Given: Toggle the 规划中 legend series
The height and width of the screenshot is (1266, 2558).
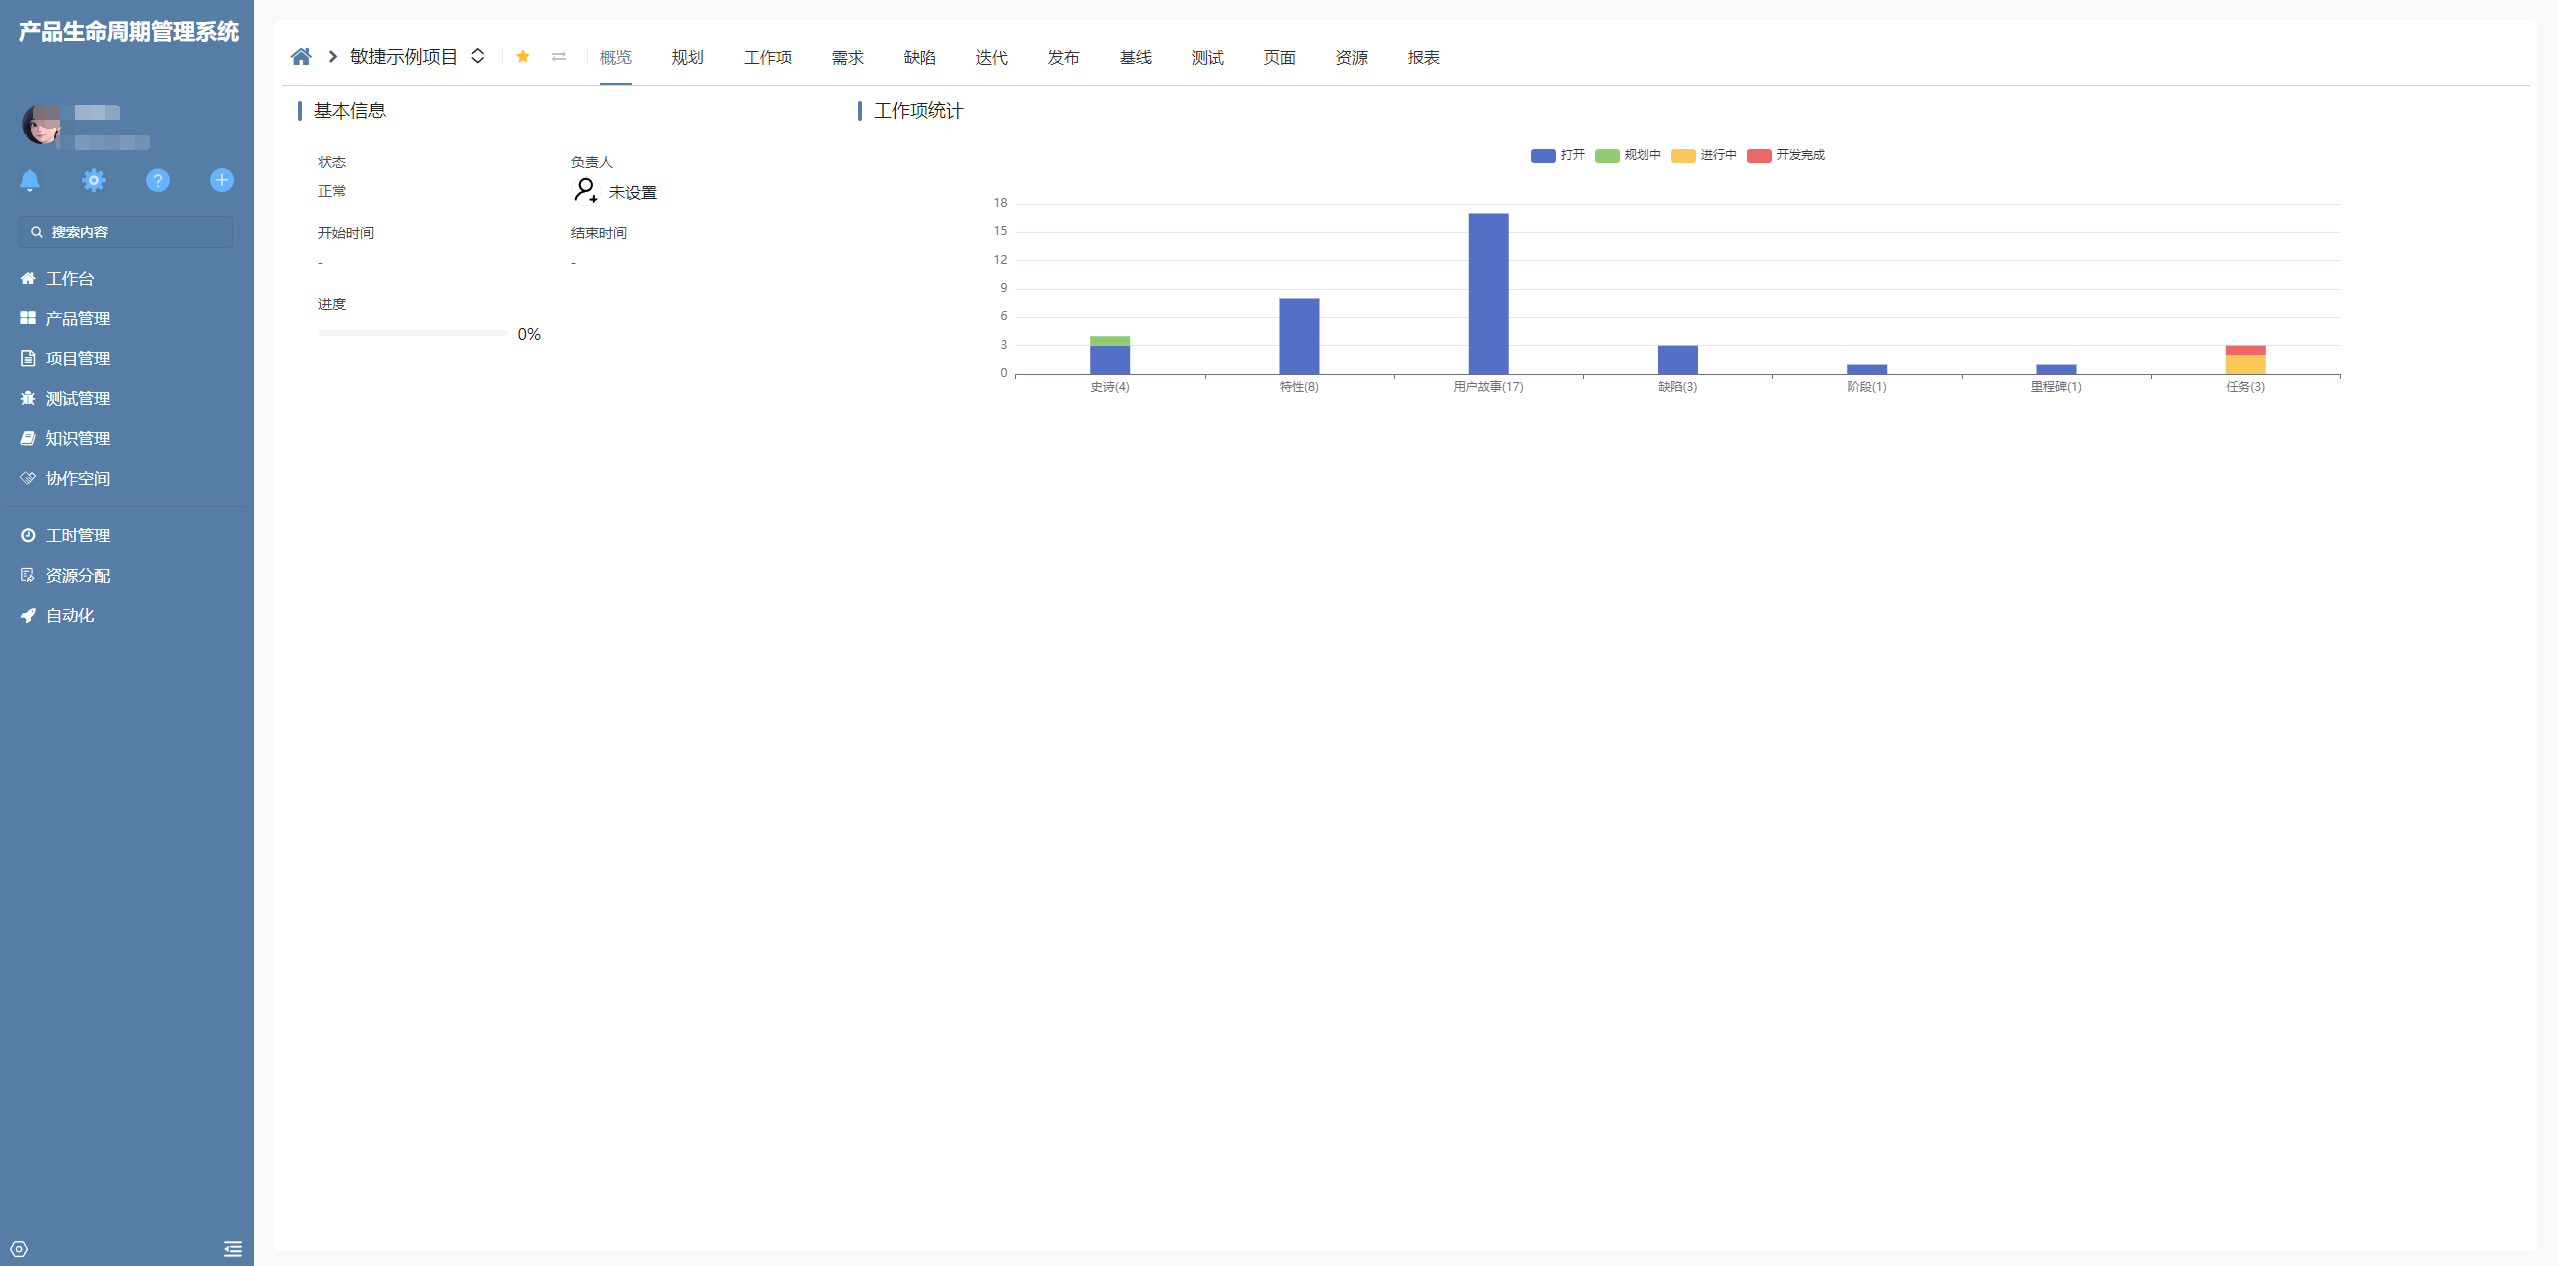Looking at the screenshot, I should click(1628, 155).
